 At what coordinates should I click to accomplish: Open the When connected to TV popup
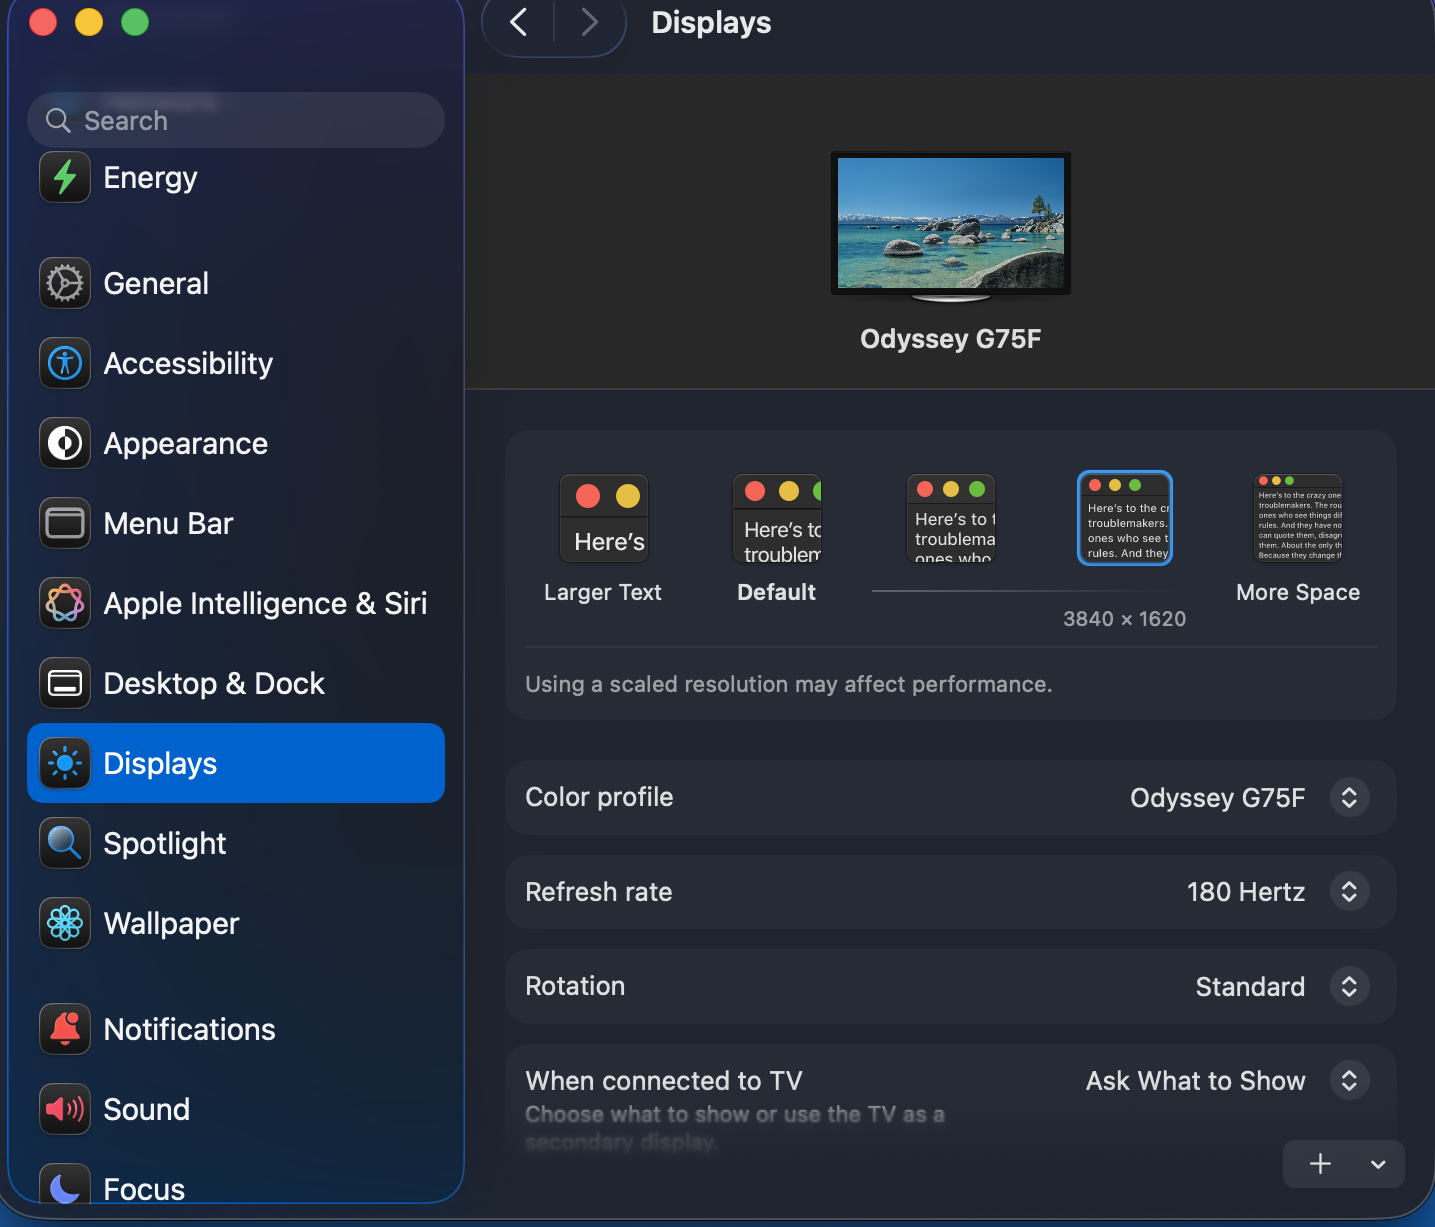[x=1349, y=1080]
